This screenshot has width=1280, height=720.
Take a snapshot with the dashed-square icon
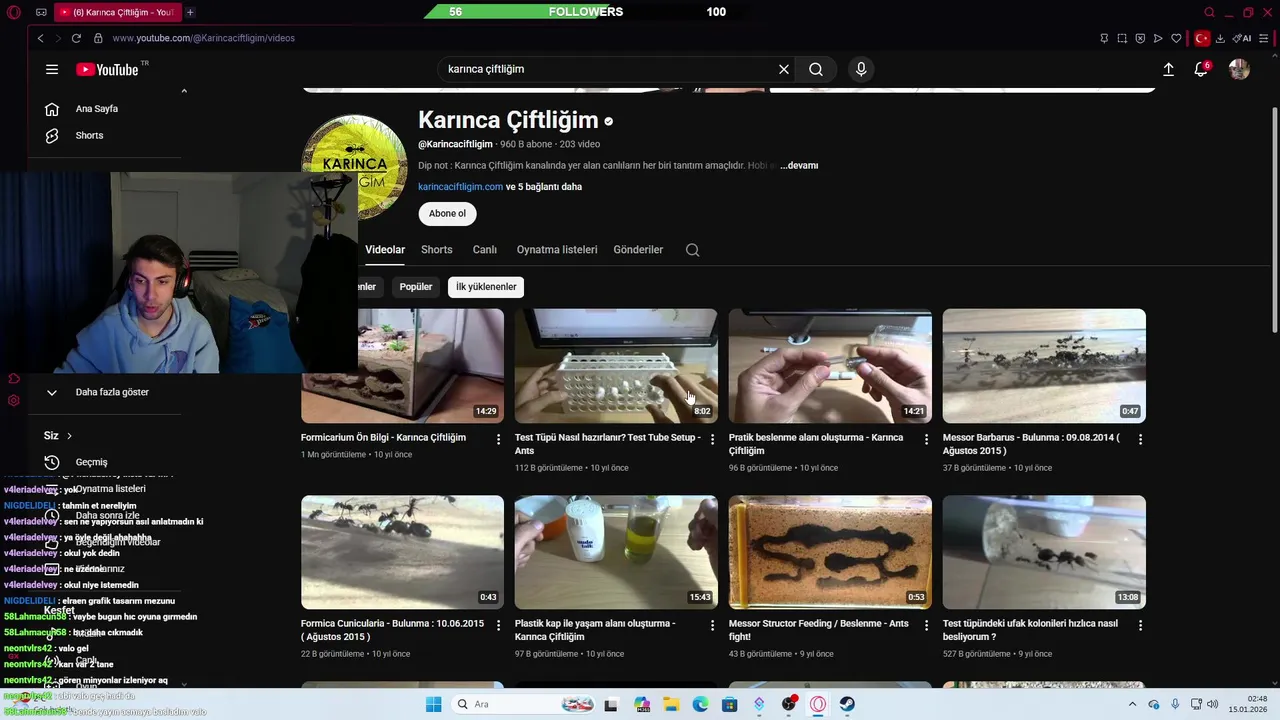(1122, 38)
